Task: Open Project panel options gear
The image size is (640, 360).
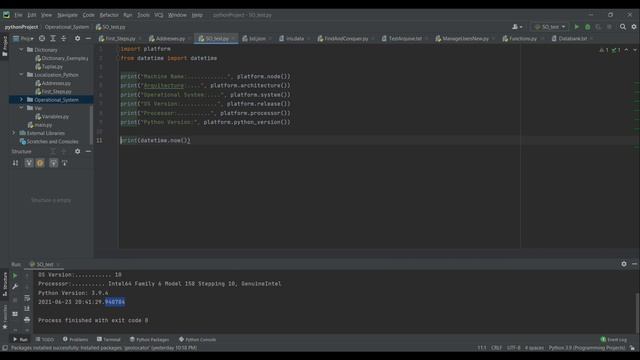Action: point(78,38)
